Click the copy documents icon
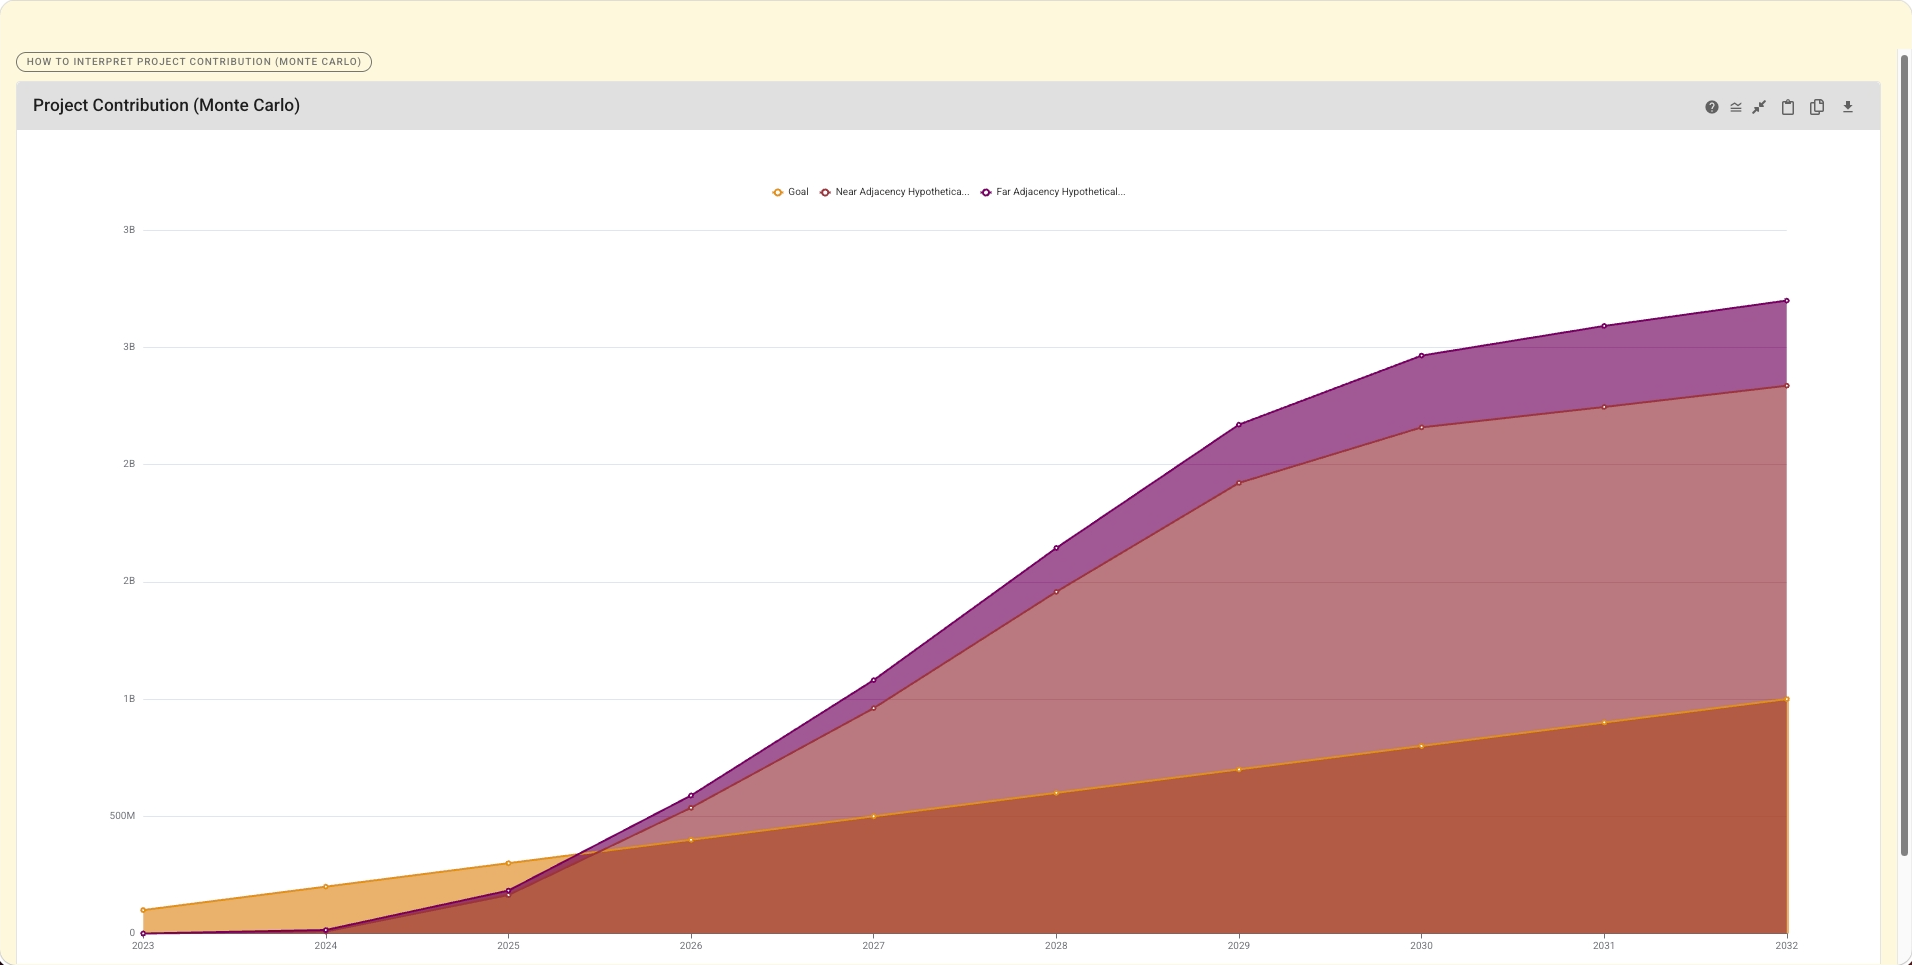The image size is (1912, 965). [x=1817, y=107]
